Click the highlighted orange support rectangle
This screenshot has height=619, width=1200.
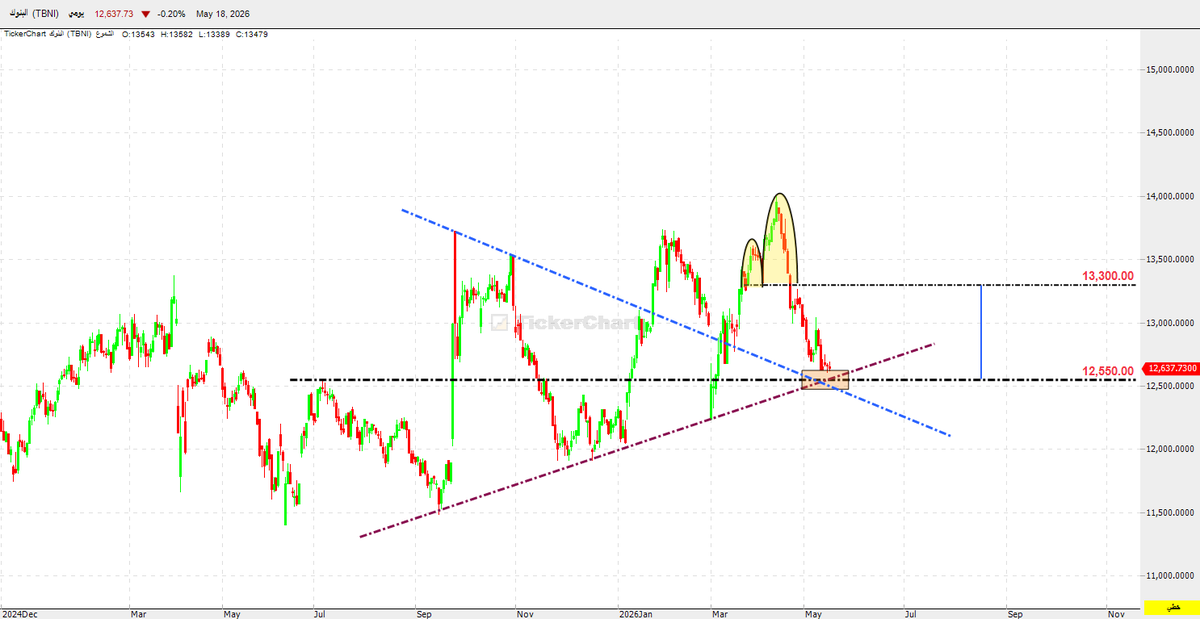coord(825,380)
